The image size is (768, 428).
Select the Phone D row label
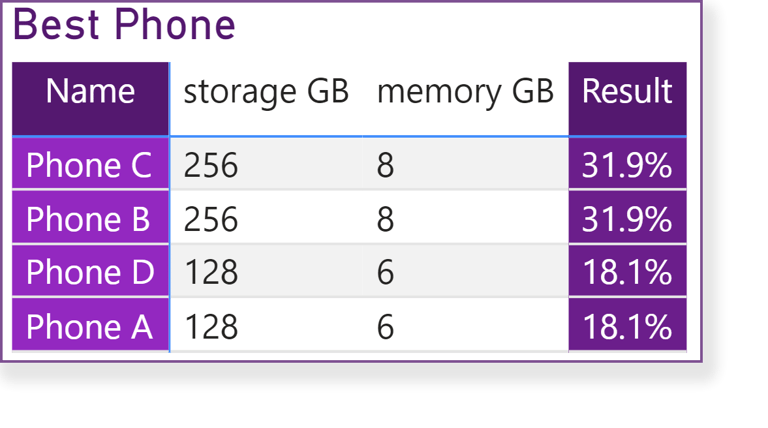(90, 271)
